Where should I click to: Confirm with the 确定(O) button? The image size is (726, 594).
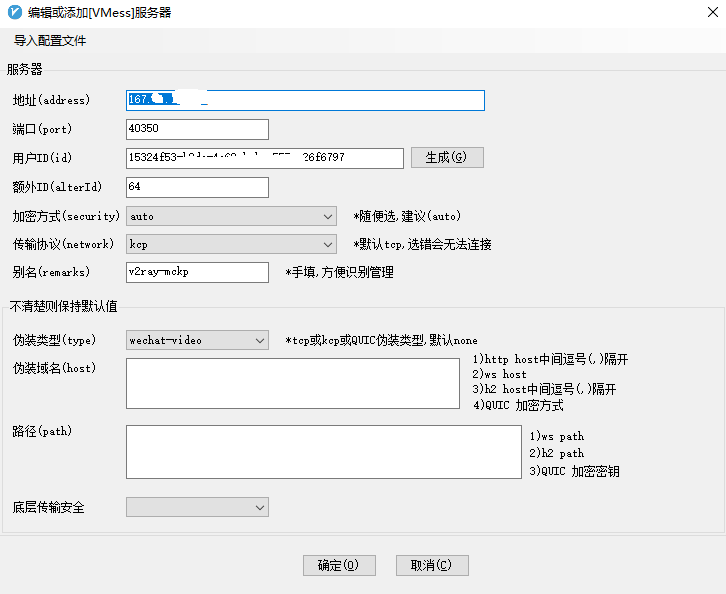[x=339, y=565]
